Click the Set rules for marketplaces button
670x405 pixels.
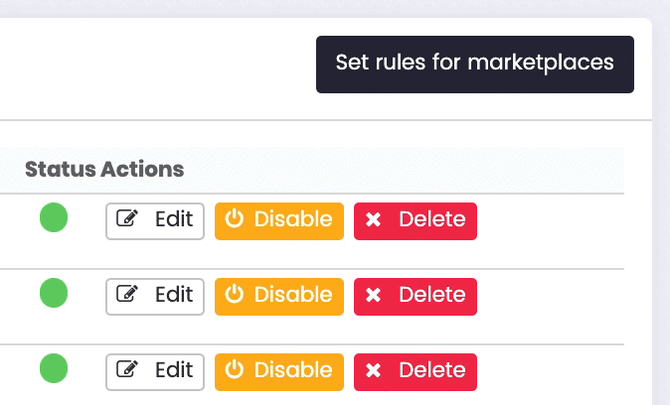tap(475, 64)
